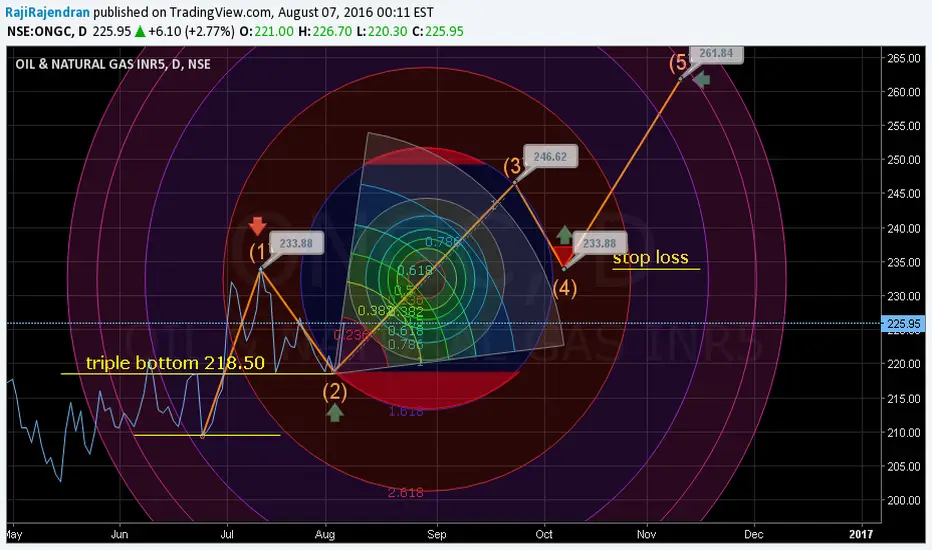Click the Dec label on time axis
The width and height of the screenshot is (932, 550).
[754, 534]
